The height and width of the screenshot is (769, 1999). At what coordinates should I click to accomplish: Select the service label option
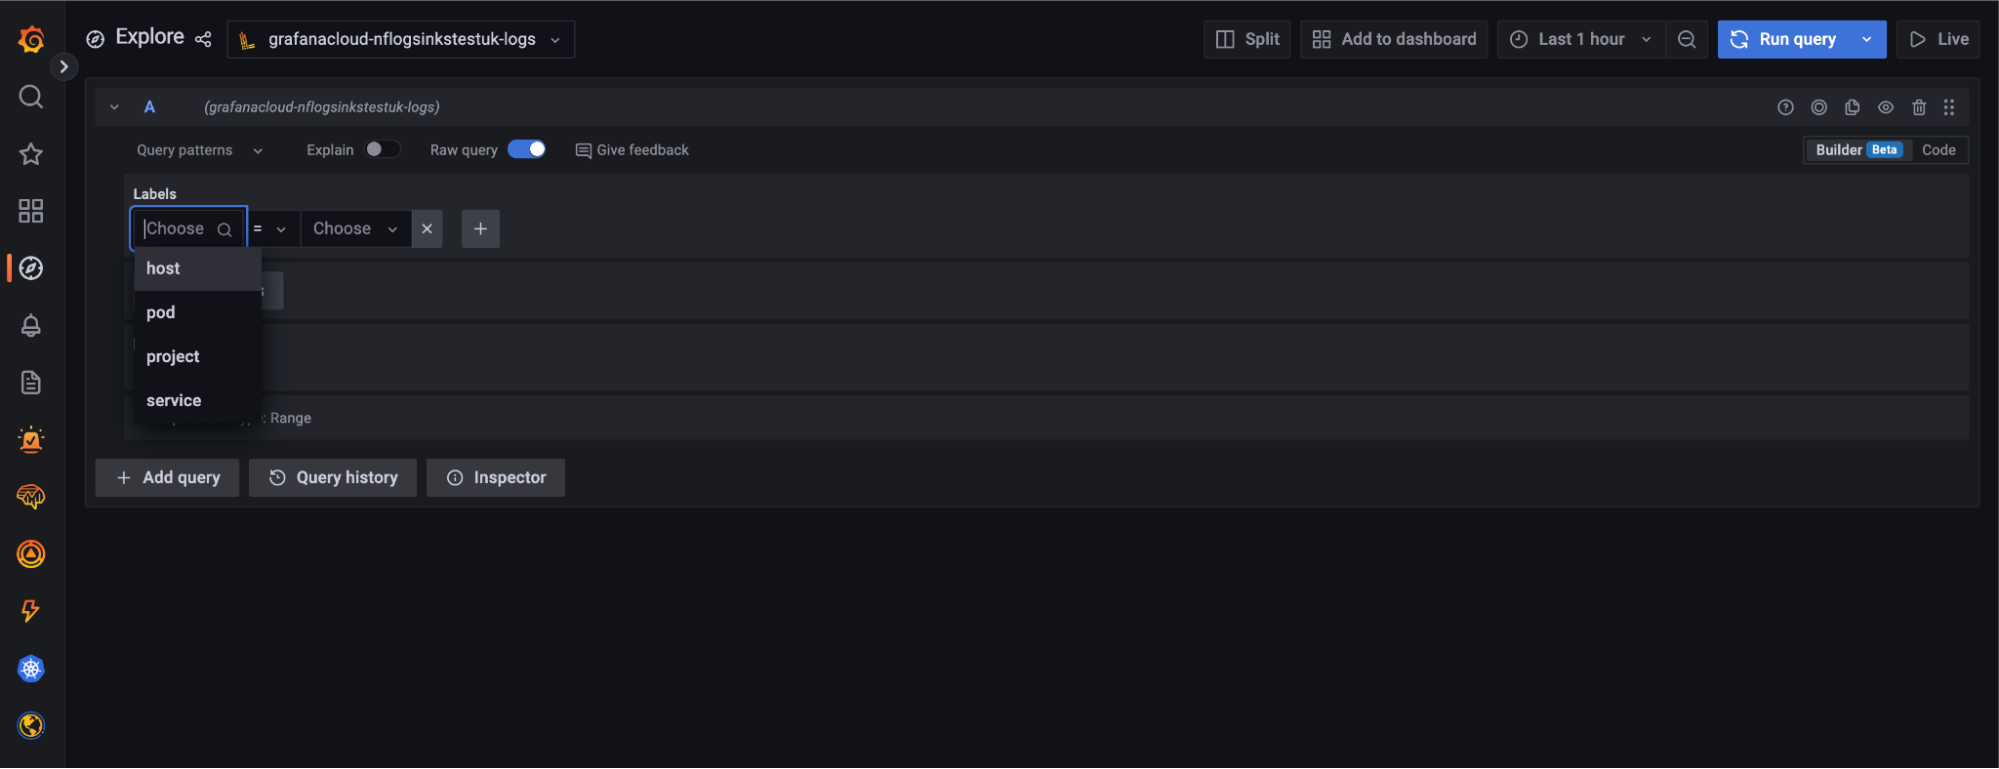point(198,400)
